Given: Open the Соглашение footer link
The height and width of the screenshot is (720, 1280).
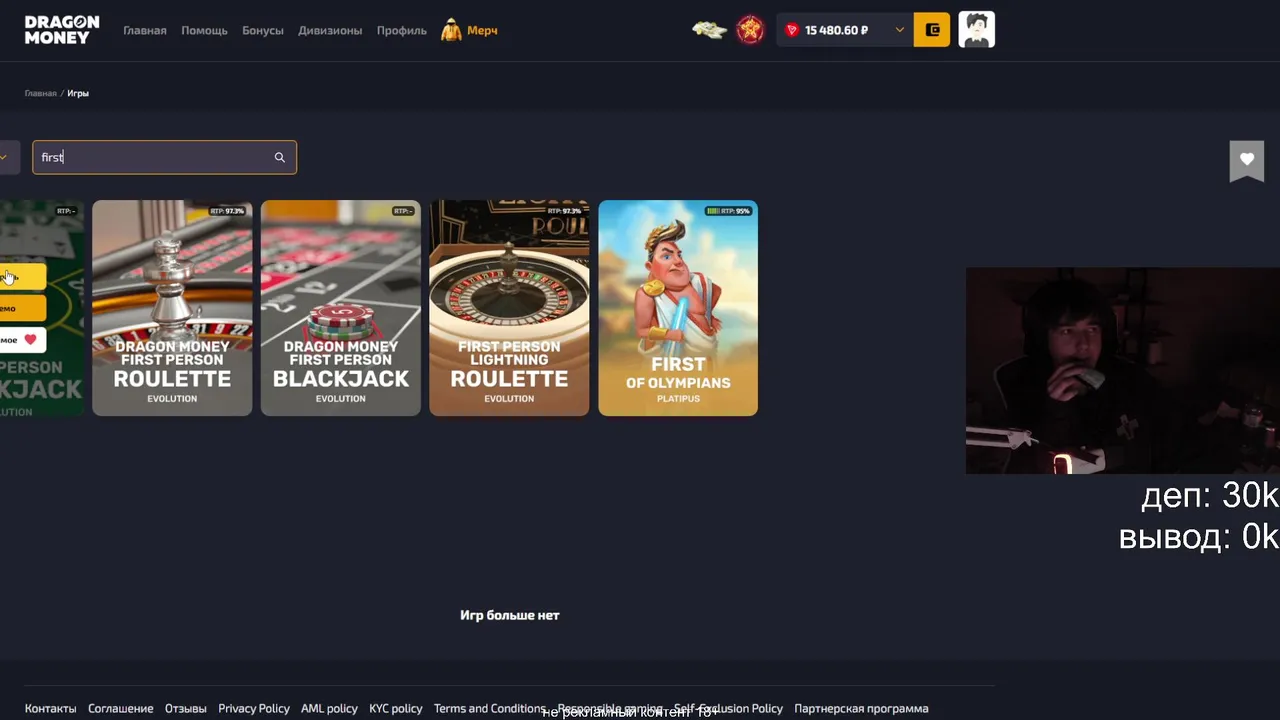Looking at the screenshot, I should point(120,708).
